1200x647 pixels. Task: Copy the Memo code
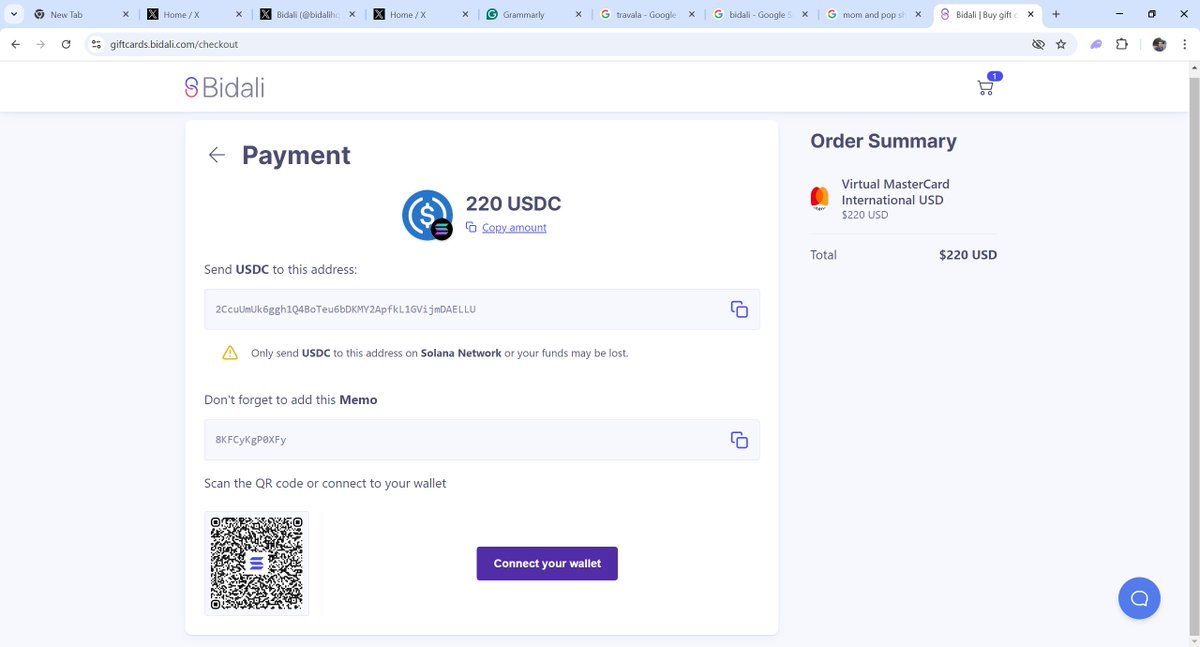(739, 440)
